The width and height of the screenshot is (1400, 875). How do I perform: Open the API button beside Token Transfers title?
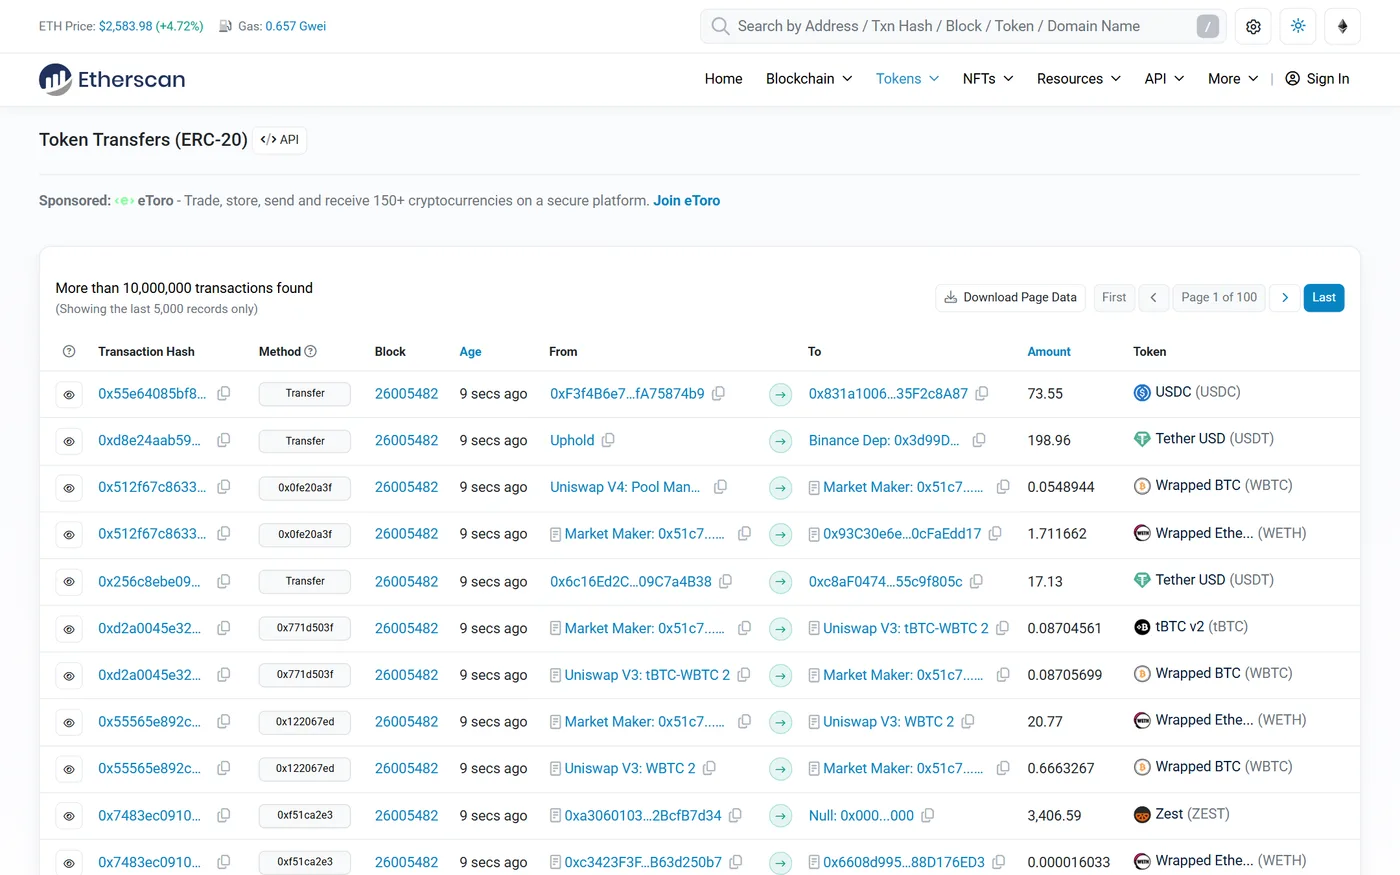pyautogui.click(x=280, y=140)
